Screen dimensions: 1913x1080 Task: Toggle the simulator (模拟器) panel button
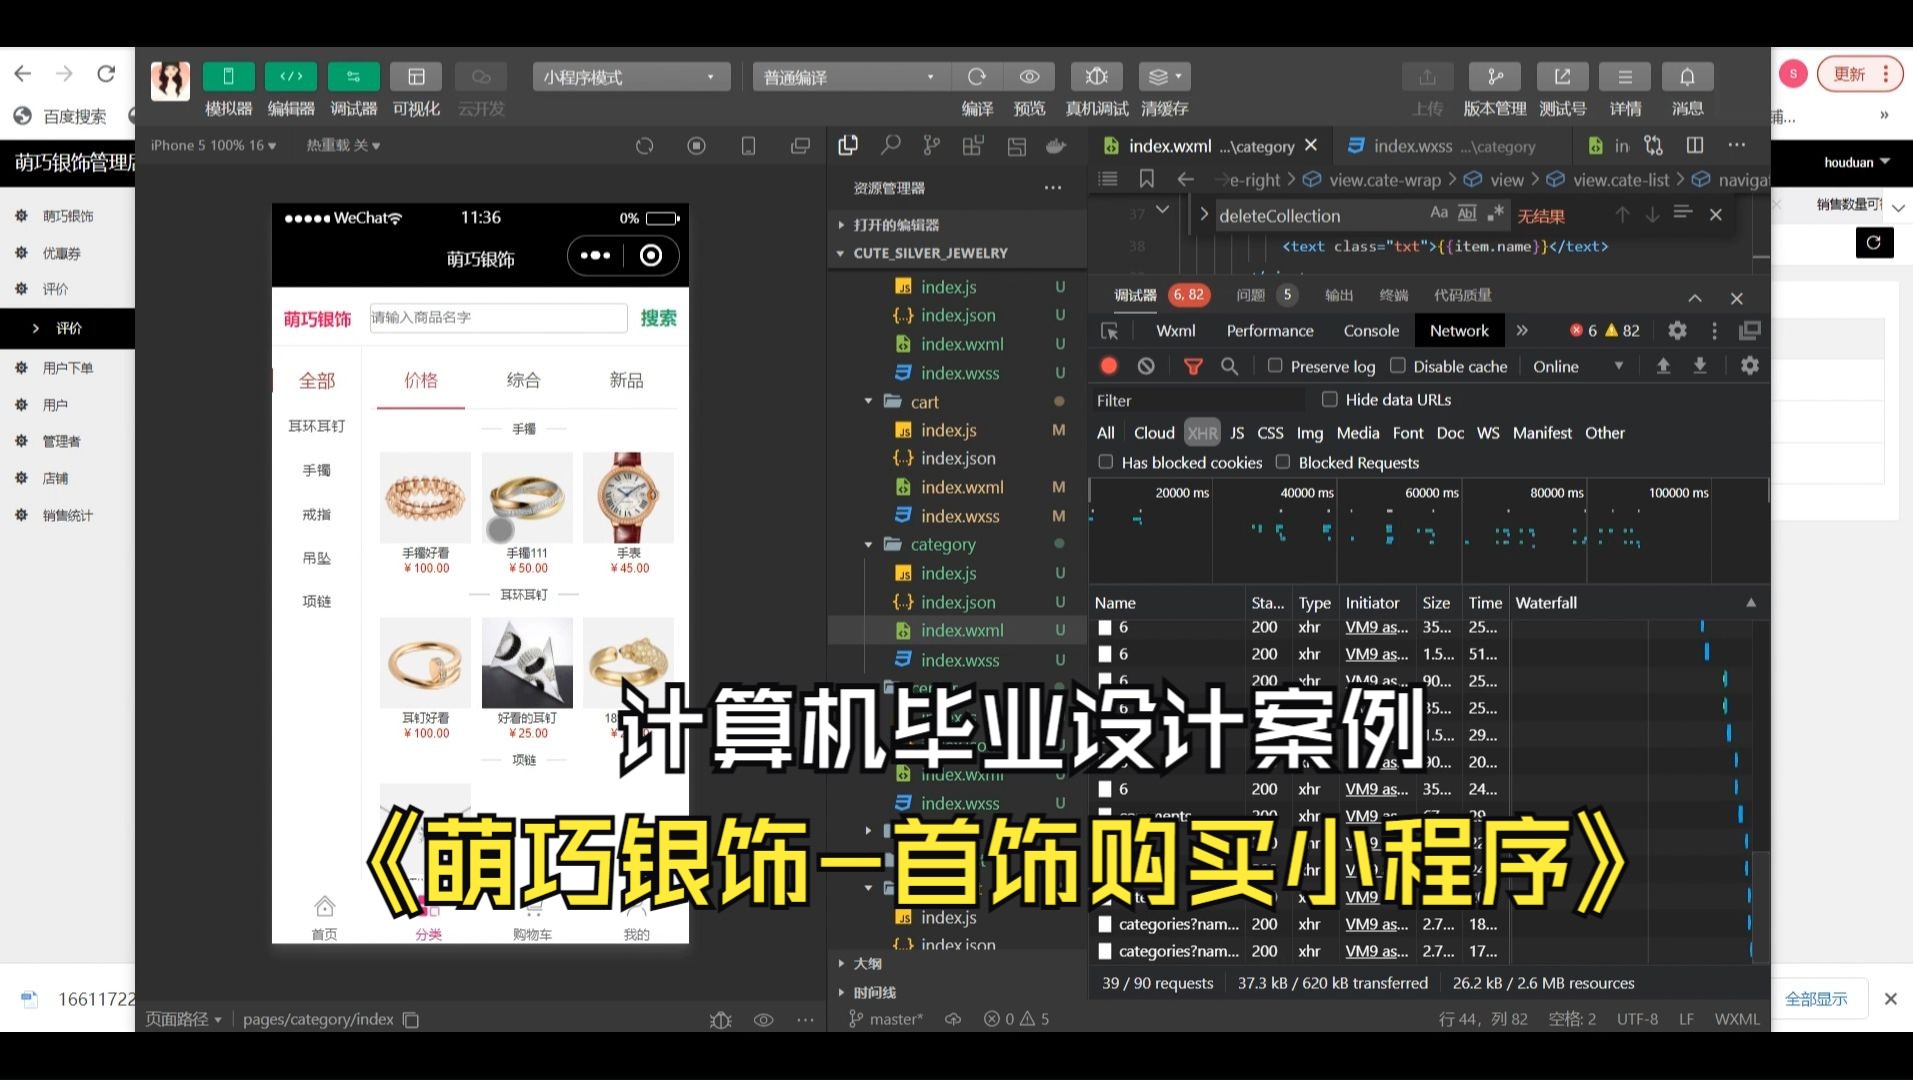[228, 77]
